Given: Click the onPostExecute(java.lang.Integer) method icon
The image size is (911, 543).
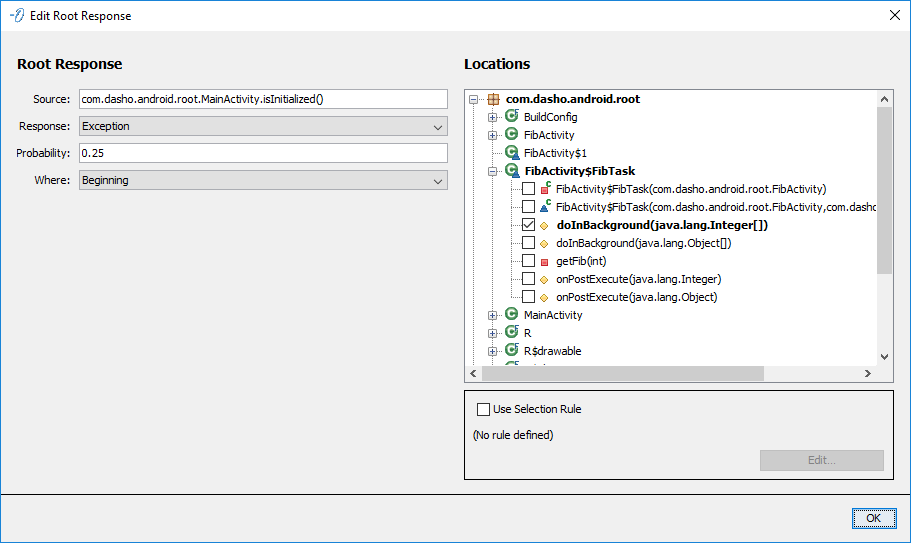Looking at the screenshot, I should tap(545, 279).
